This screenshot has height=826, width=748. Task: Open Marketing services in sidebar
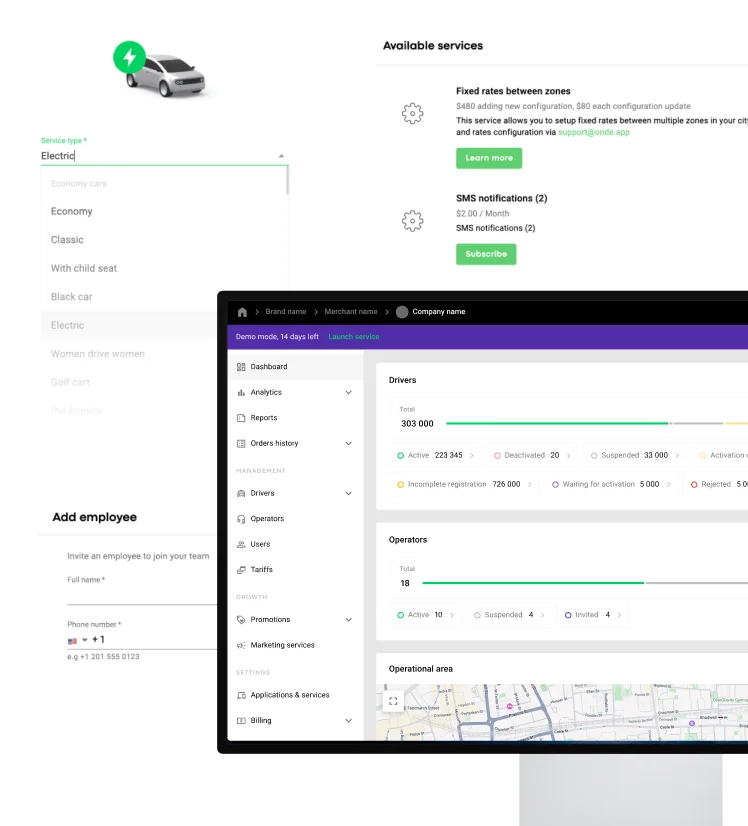[282, 645]
